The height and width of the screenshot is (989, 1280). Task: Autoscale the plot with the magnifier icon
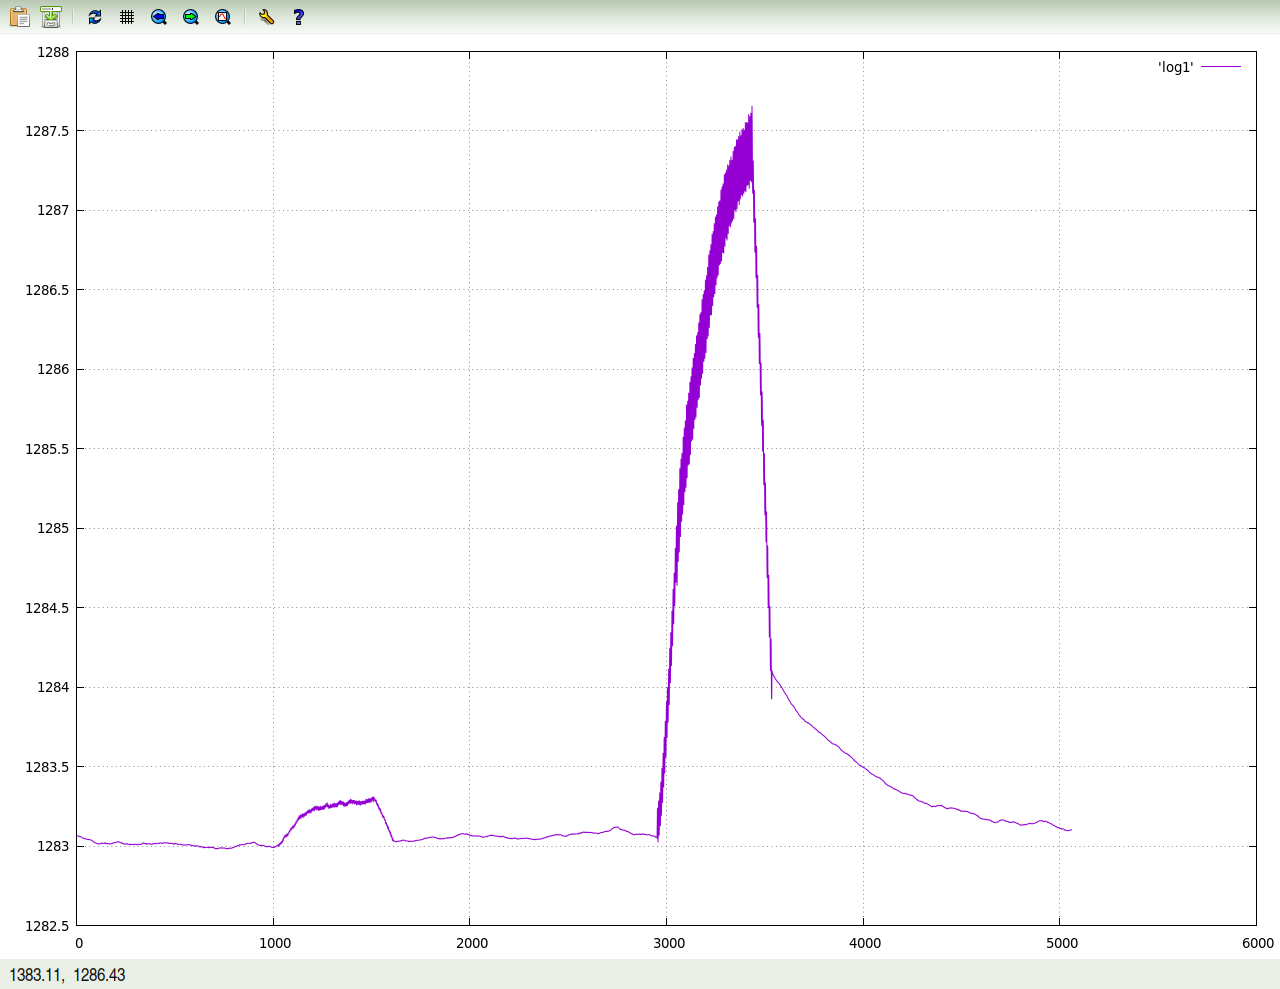click(223, 16)
